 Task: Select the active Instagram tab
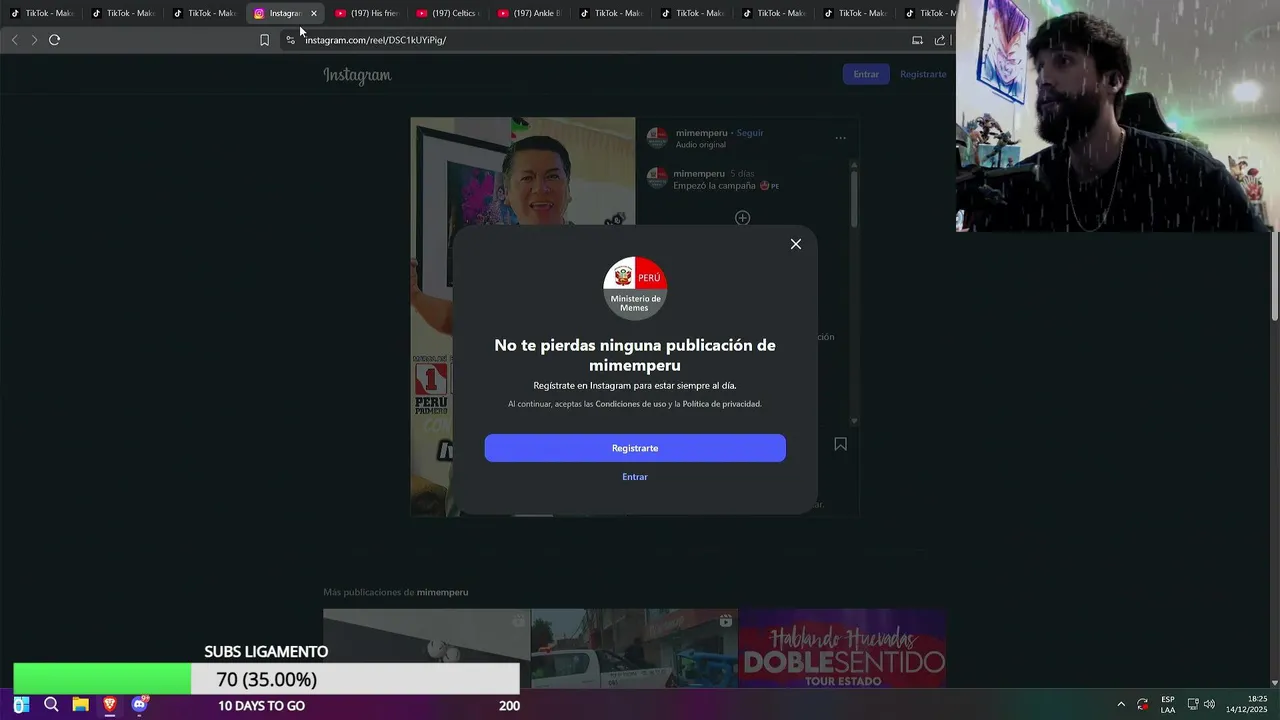click(x=285, y=13)
